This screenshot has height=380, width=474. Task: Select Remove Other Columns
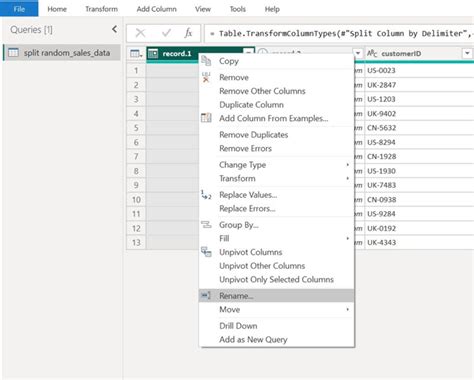(276, 91)
